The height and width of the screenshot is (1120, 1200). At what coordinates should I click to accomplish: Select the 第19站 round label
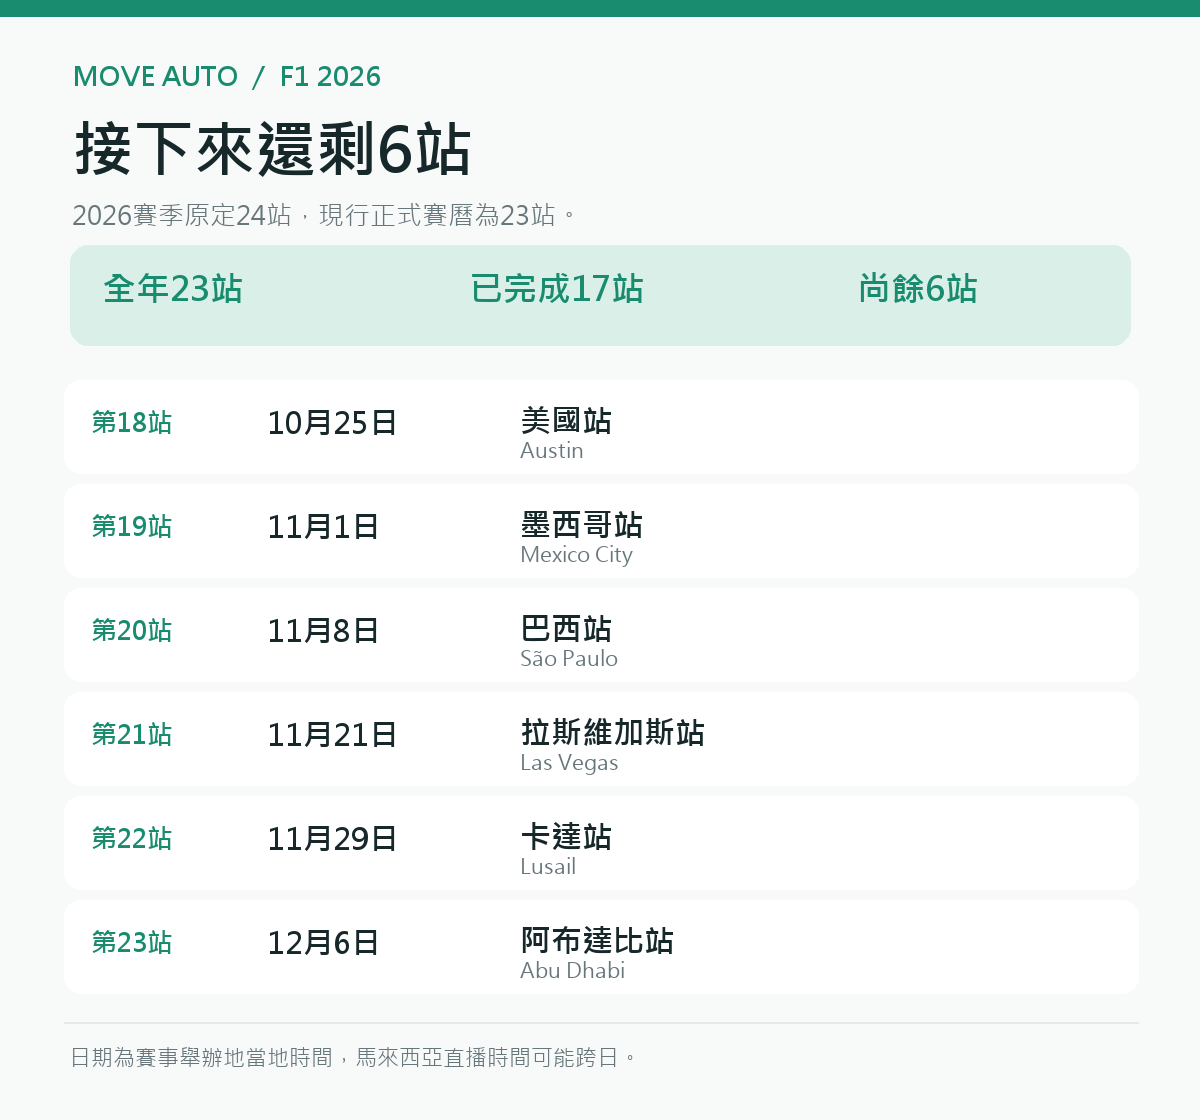tap(132, 527)
